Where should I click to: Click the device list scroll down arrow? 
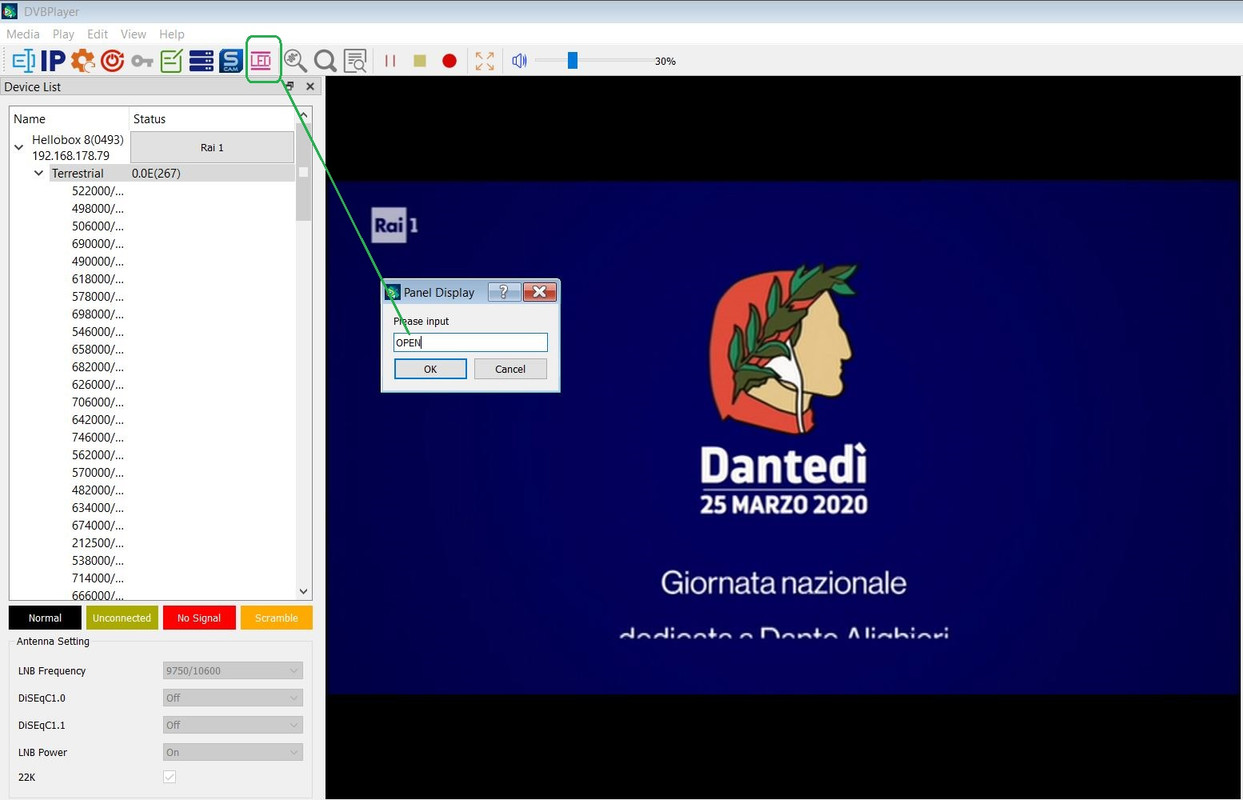pos(304,592)
